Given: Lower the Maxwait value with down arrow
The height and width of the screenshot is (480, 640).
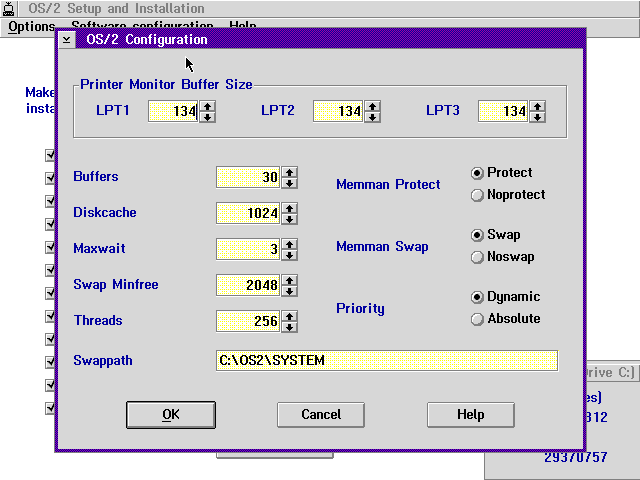Looking at the screenshot, I should click(x=289, y=255).
